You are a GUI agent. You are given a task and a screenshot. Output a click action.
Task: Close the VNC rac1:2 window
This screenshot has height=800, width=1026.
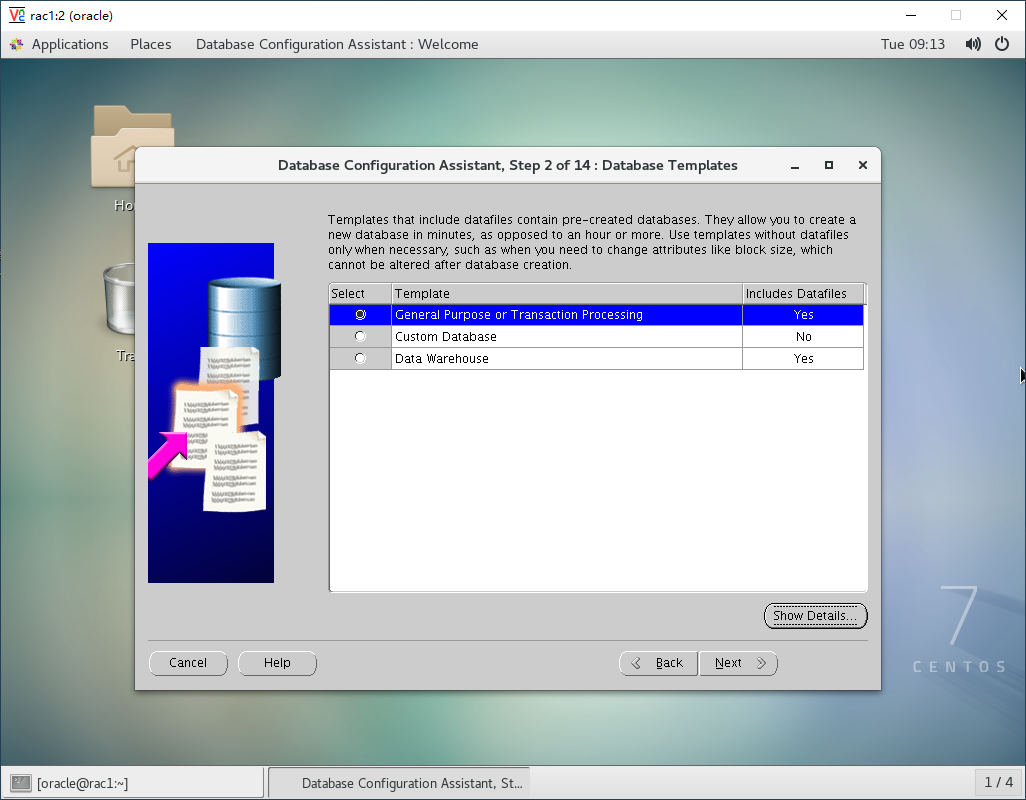tap(1002, 15)
